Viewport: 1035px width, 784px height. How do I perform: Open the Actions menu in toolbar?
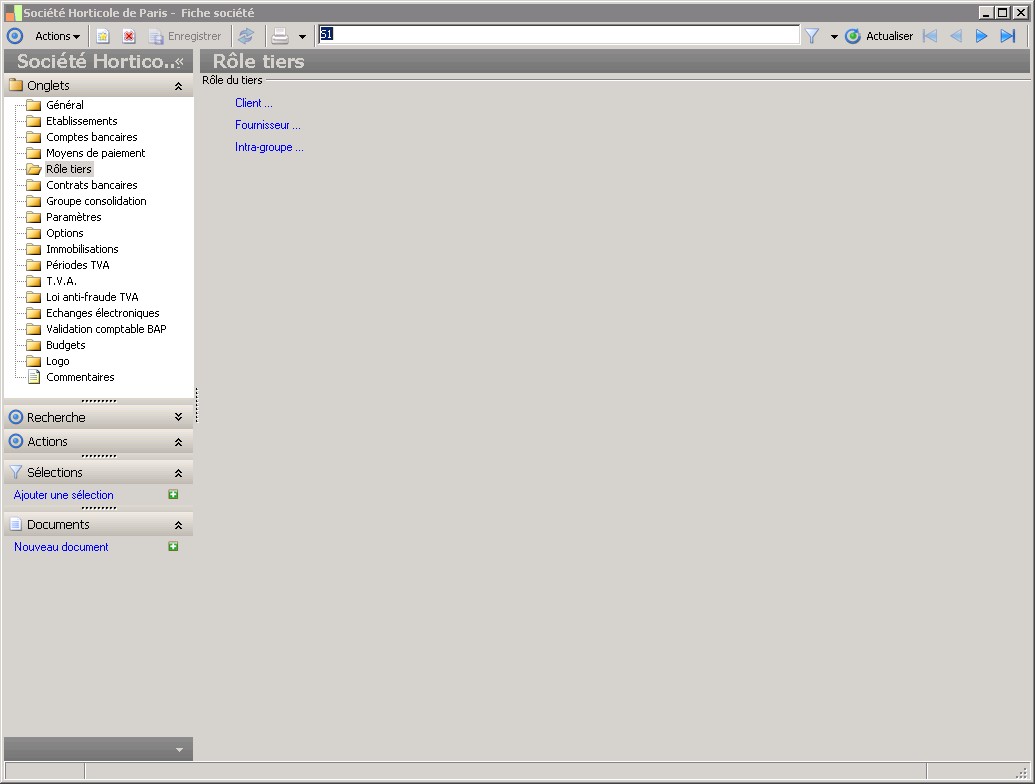pos(57,36)
